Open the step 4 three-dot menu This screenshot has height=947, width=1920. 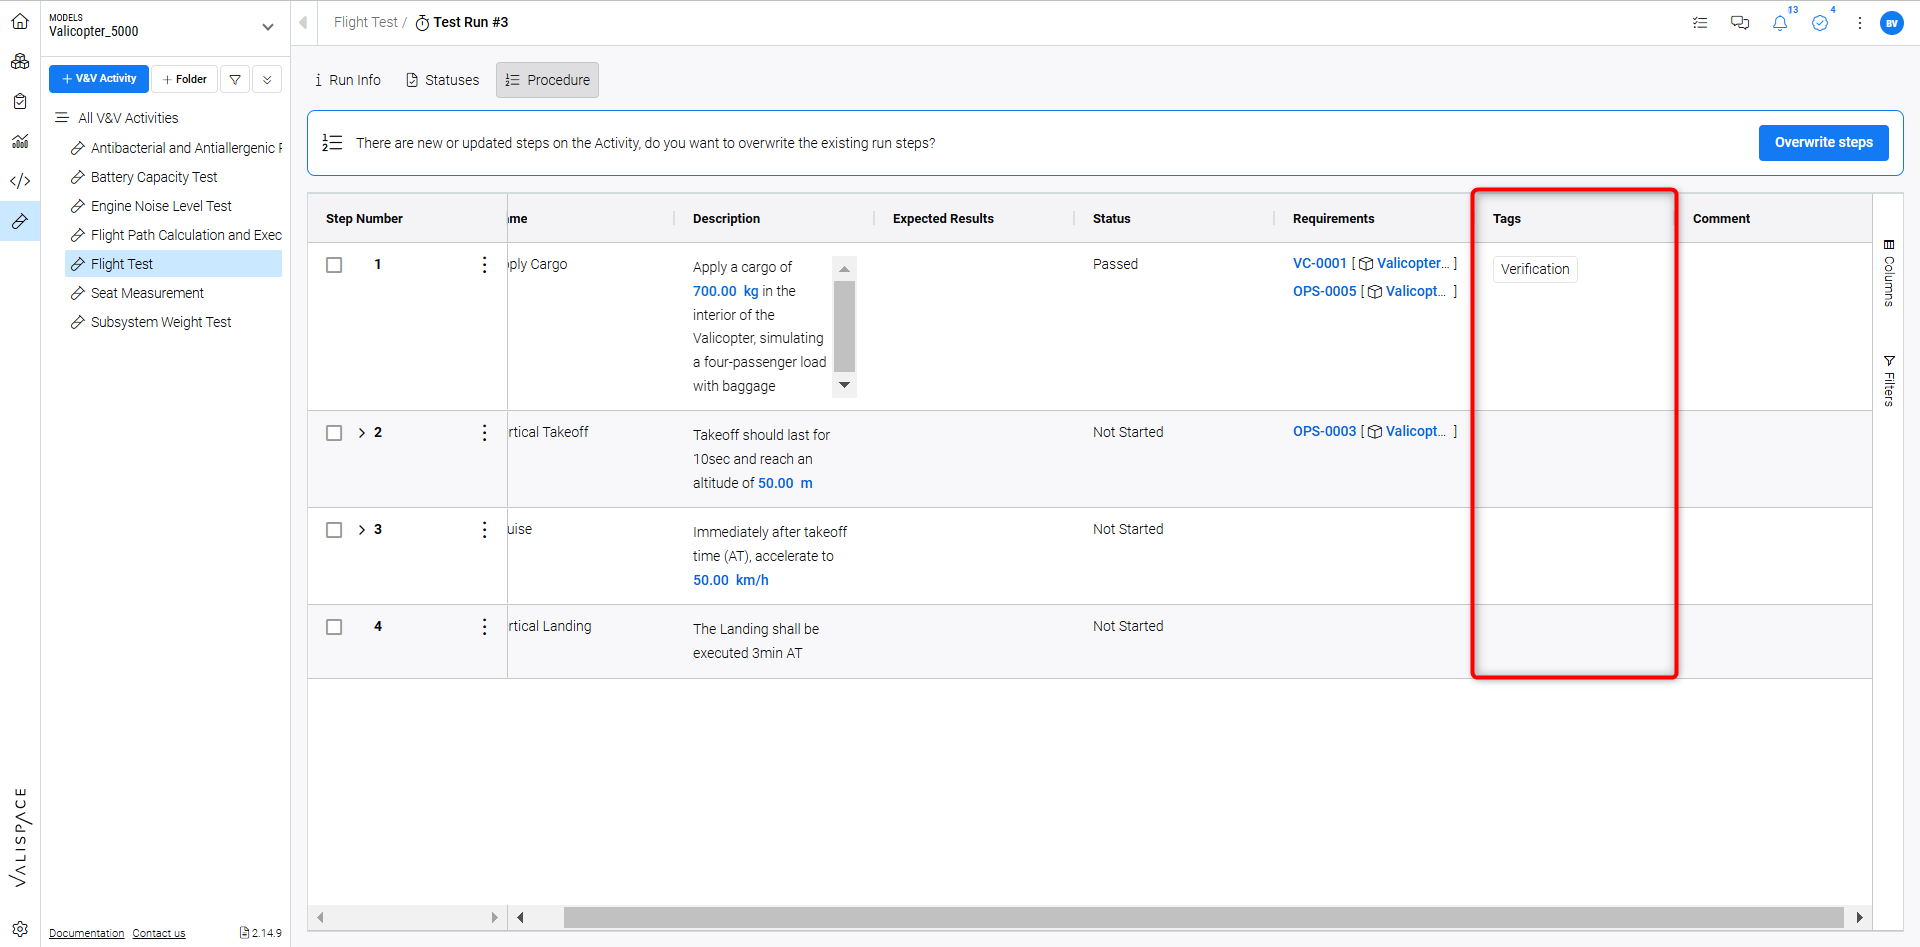485,626
